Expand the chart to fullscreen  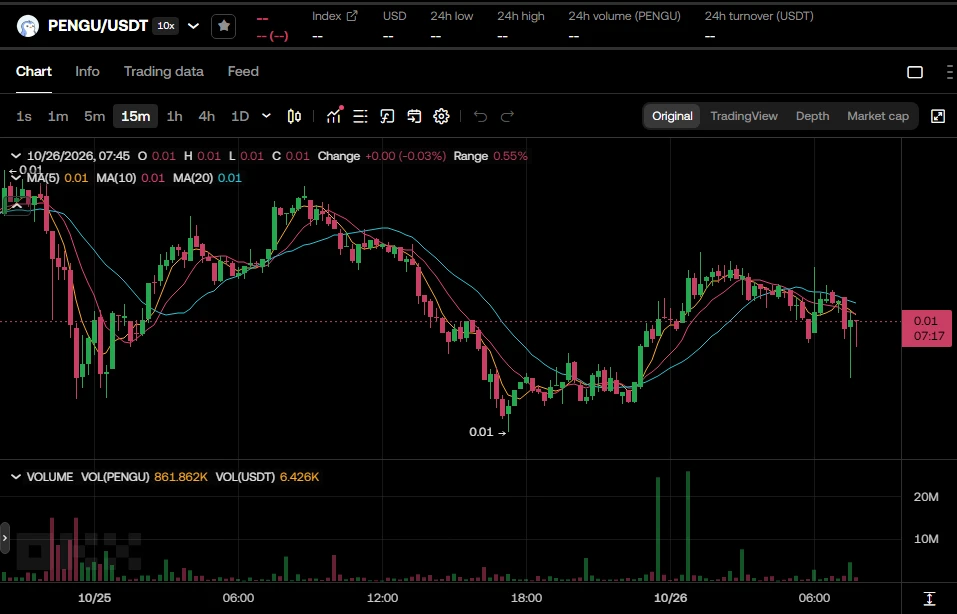point(938,116)
